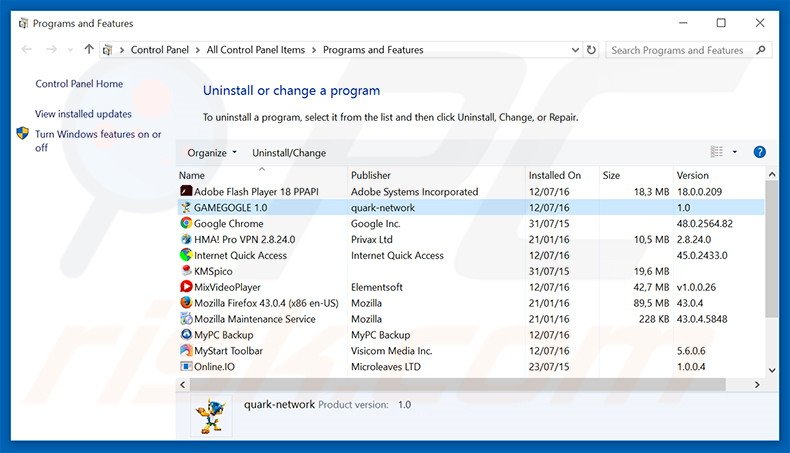Click the Elementsoft publisher cell
790x453 pixels.
[x=376, y=287]
